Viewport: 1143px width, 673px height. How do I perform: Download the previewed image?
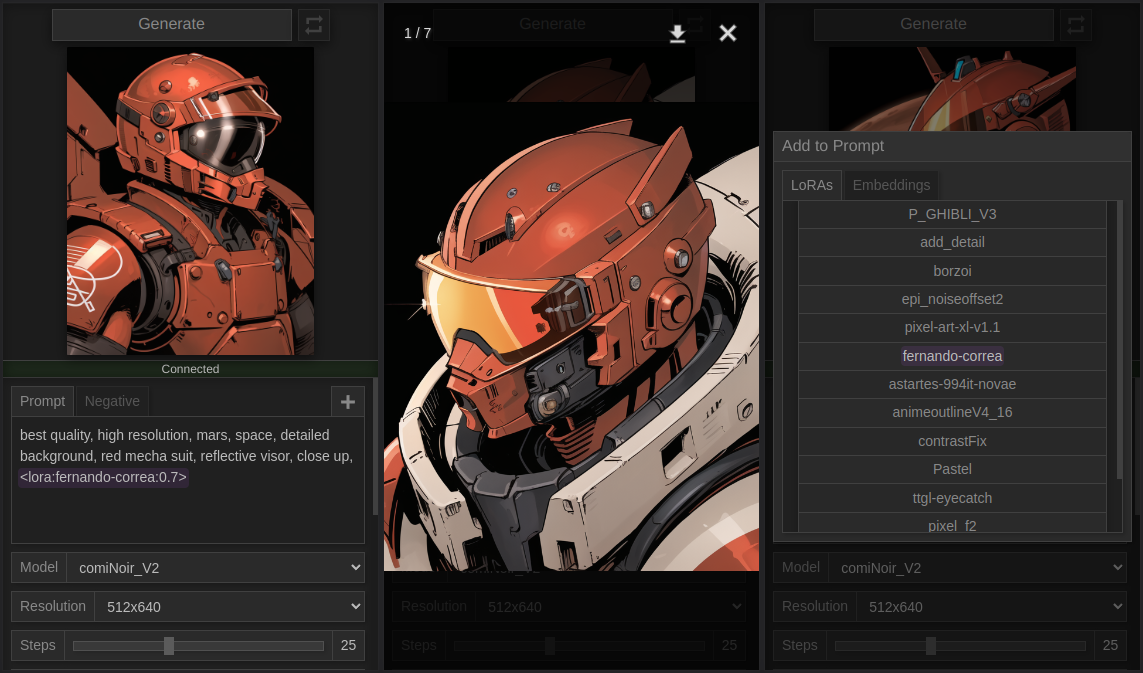pos(677,34)
